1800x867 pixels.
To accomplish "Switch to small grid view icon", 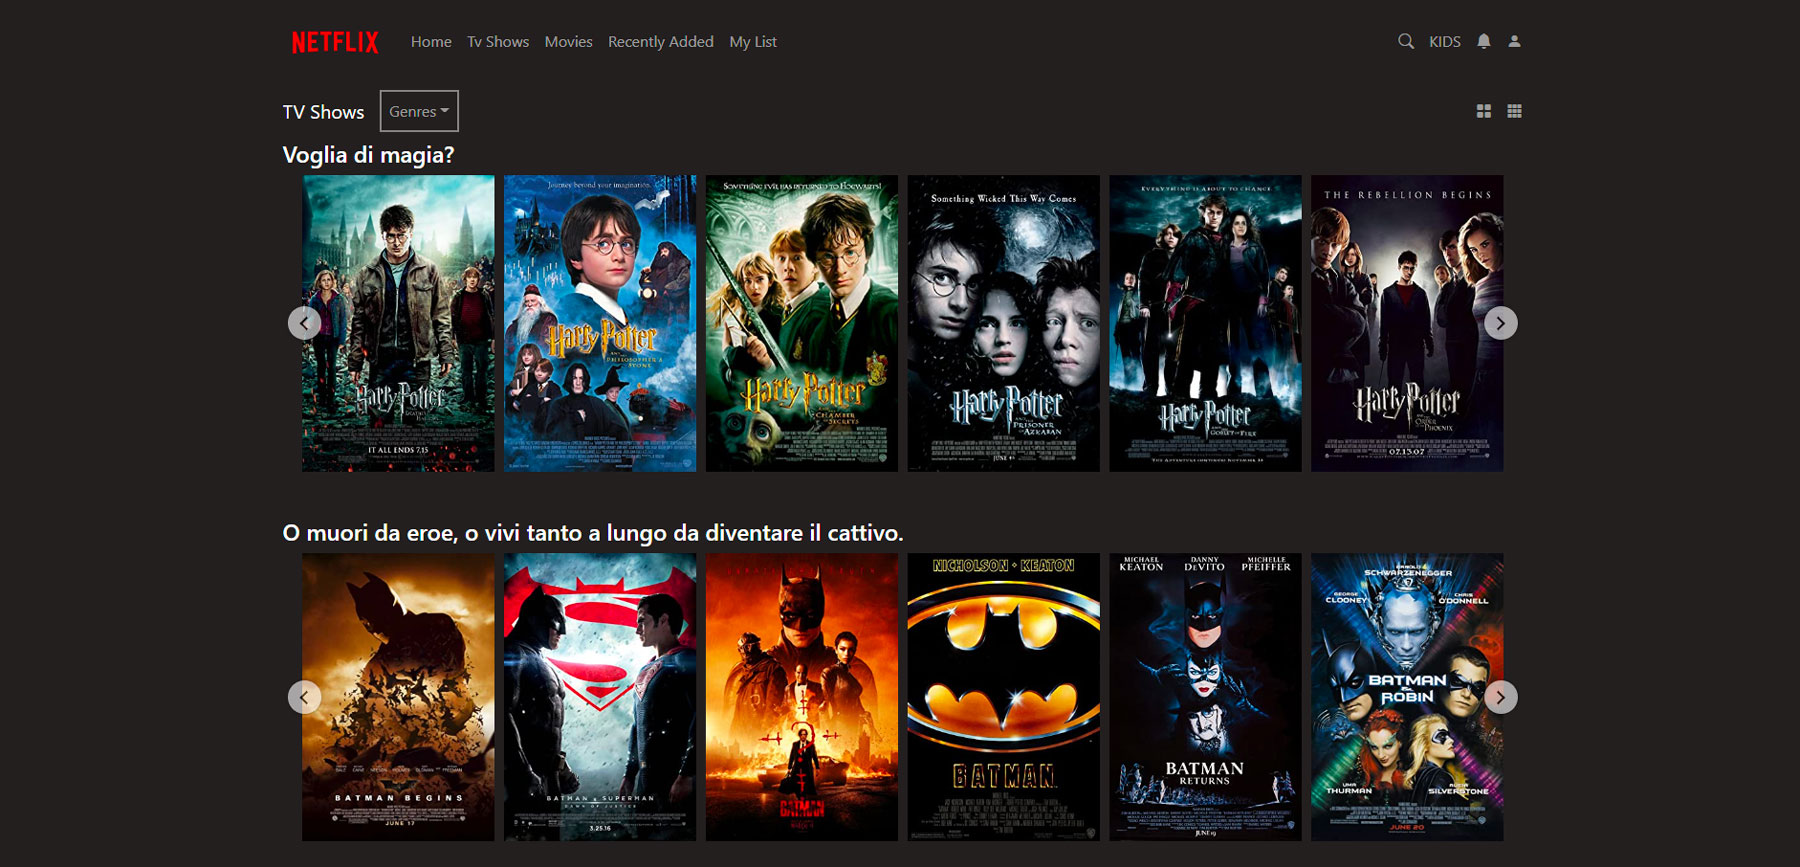I will [x=1515, y=111].
